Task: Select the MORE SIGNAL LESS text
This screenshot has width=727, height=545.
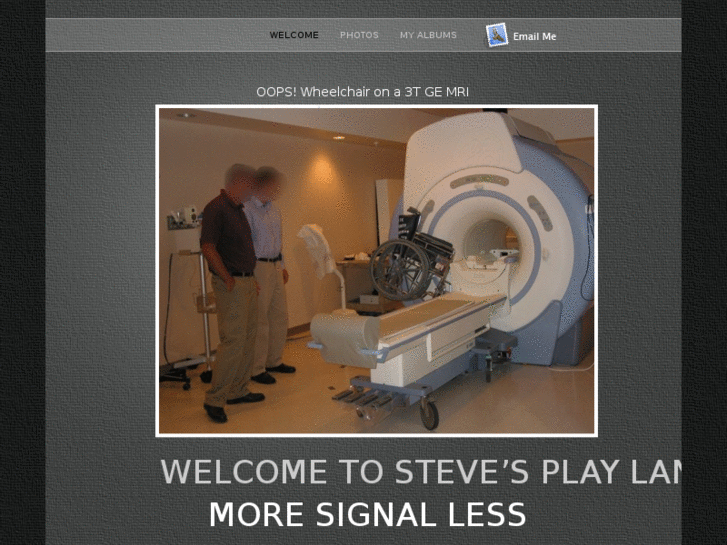Action: coord(367,515)
